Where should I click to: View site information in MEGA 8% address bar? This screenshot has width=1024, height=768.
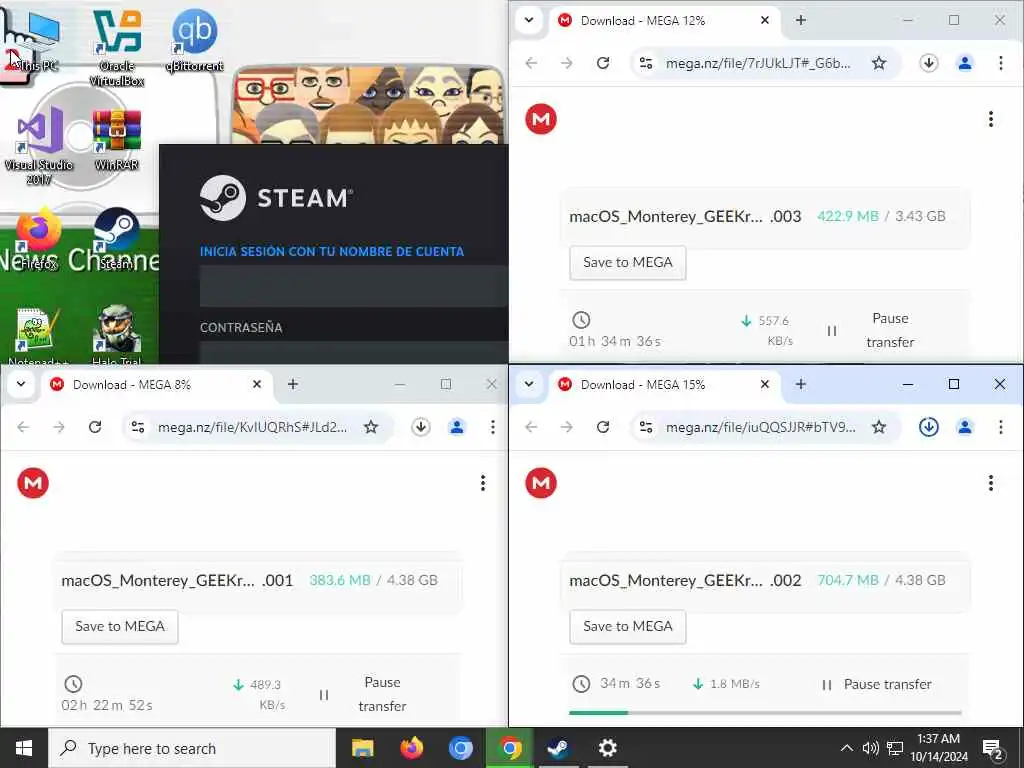tap(138, 427)
